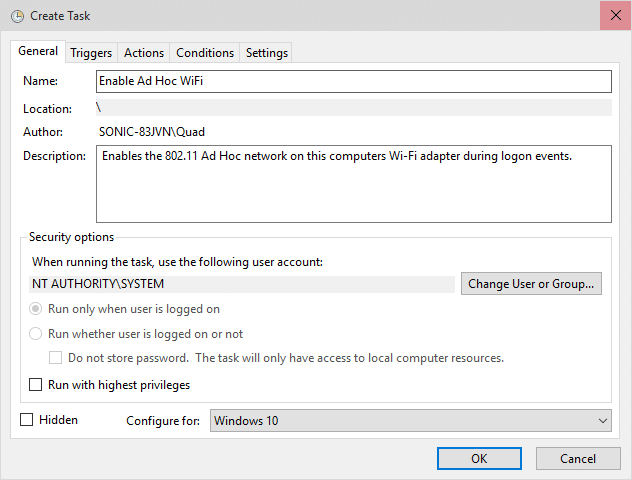This screenshot has height=480, width=632.
Task: Select Run whether user is logged on or not
Action: click(36, 334)
